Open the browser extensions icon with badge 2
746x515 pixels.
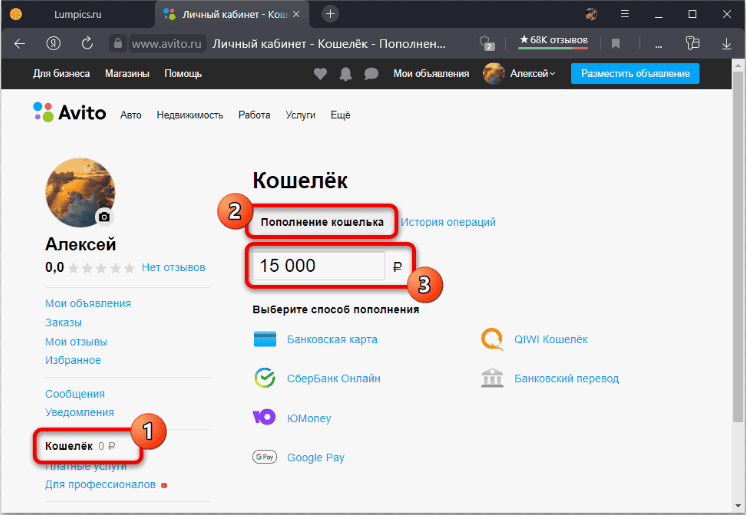[x=487, y=44]
